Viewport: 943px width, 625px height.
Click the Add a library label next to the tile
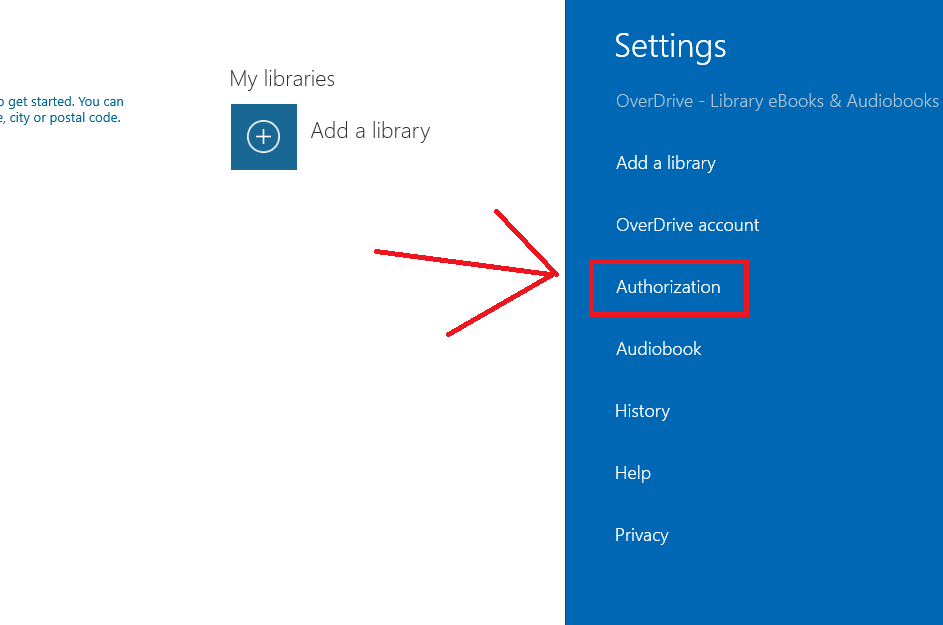[x=370, y=131]
